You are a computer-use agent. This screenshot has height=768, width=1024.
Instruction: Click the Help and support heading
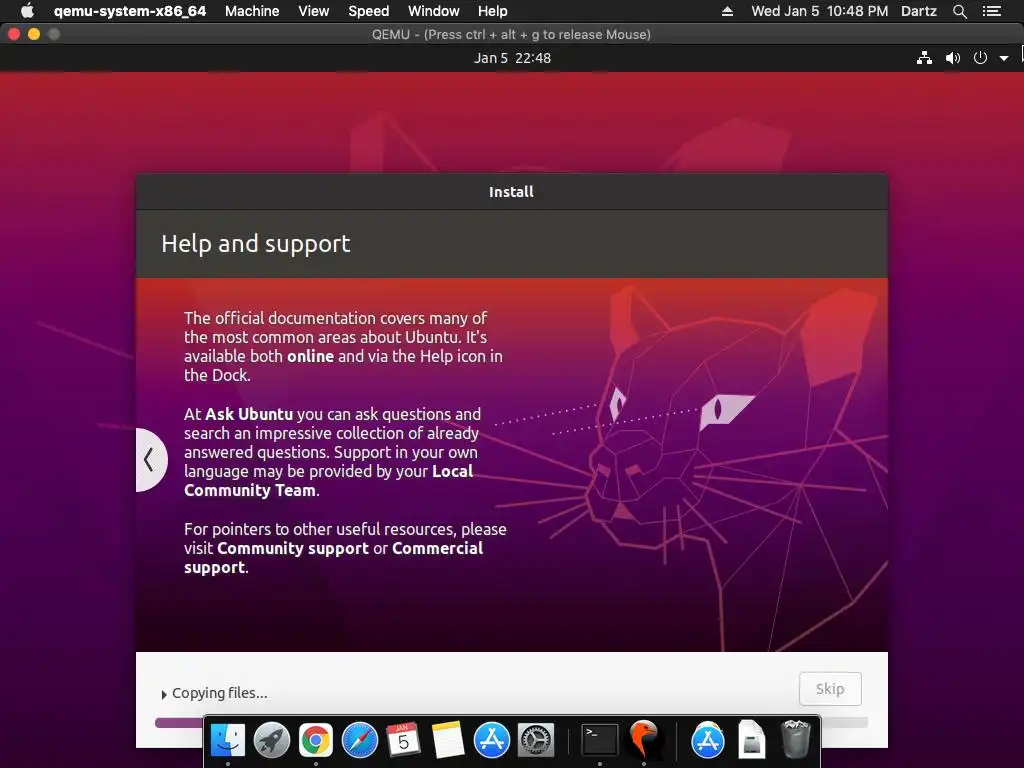(x=256, y=244)
